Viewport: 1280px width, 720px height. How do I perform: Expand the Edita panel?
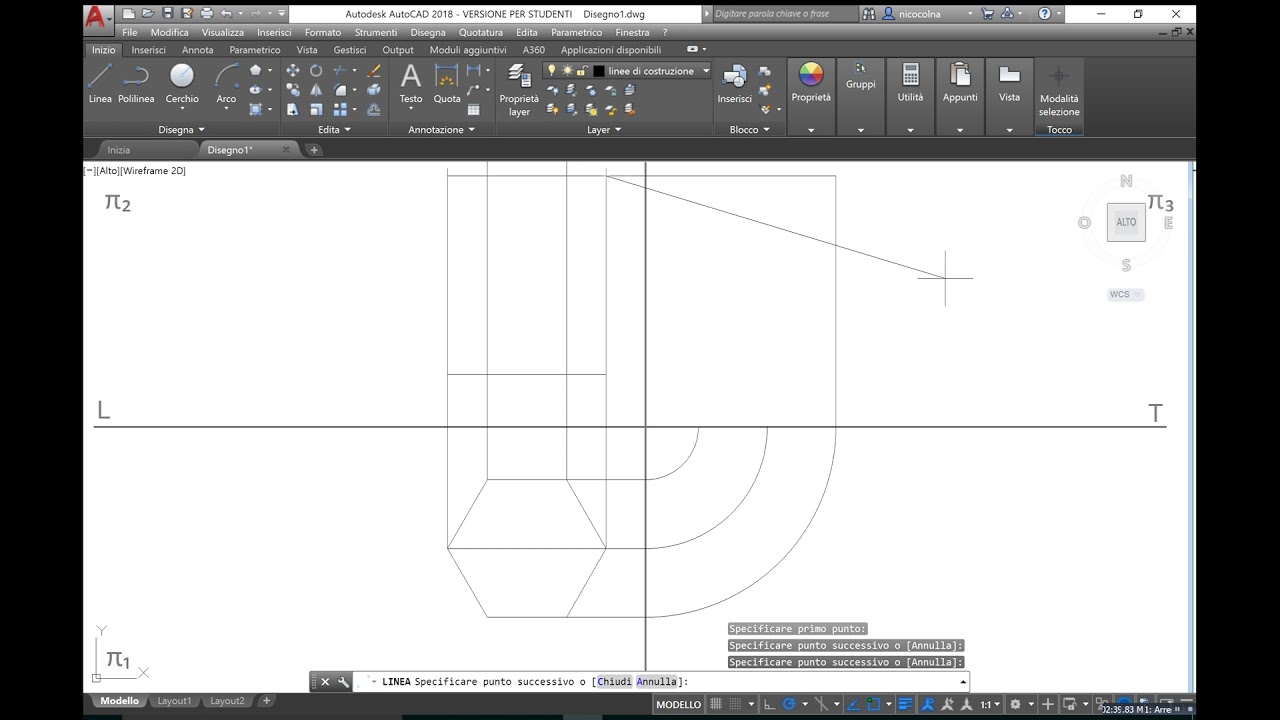tap(334, 130)
